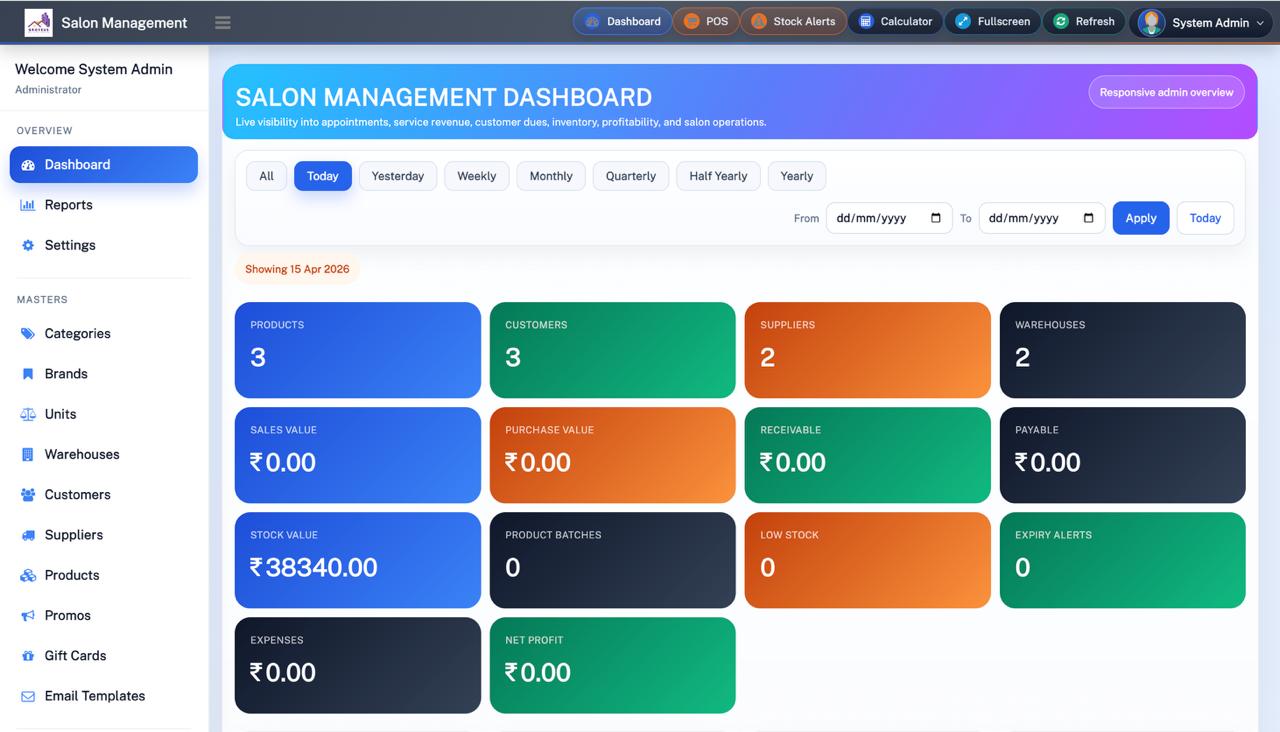Screen dimensions: 1280x732
Task: Click the Stock Value card
Action: [x=357, y=560]
